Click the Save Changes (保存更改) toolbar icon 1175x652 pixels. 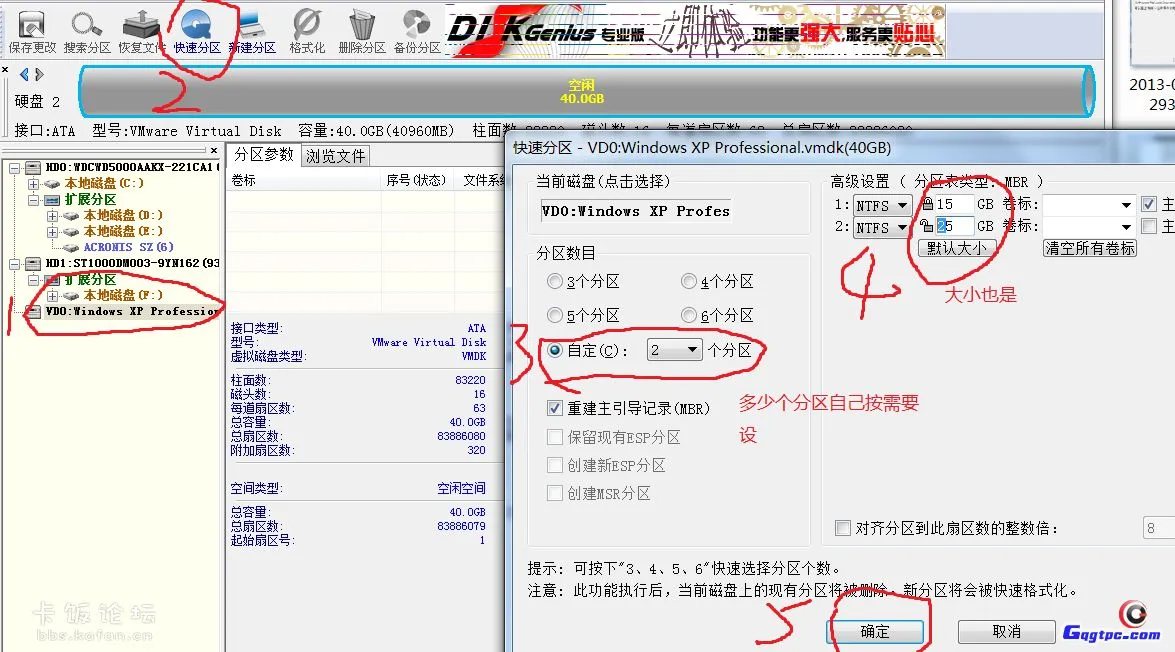32,30
